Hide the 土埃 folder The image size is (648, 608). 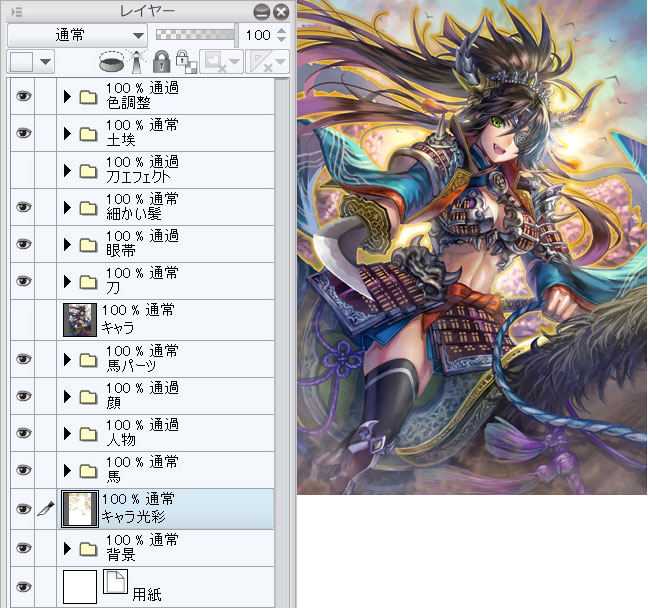[x=23, y=133]
